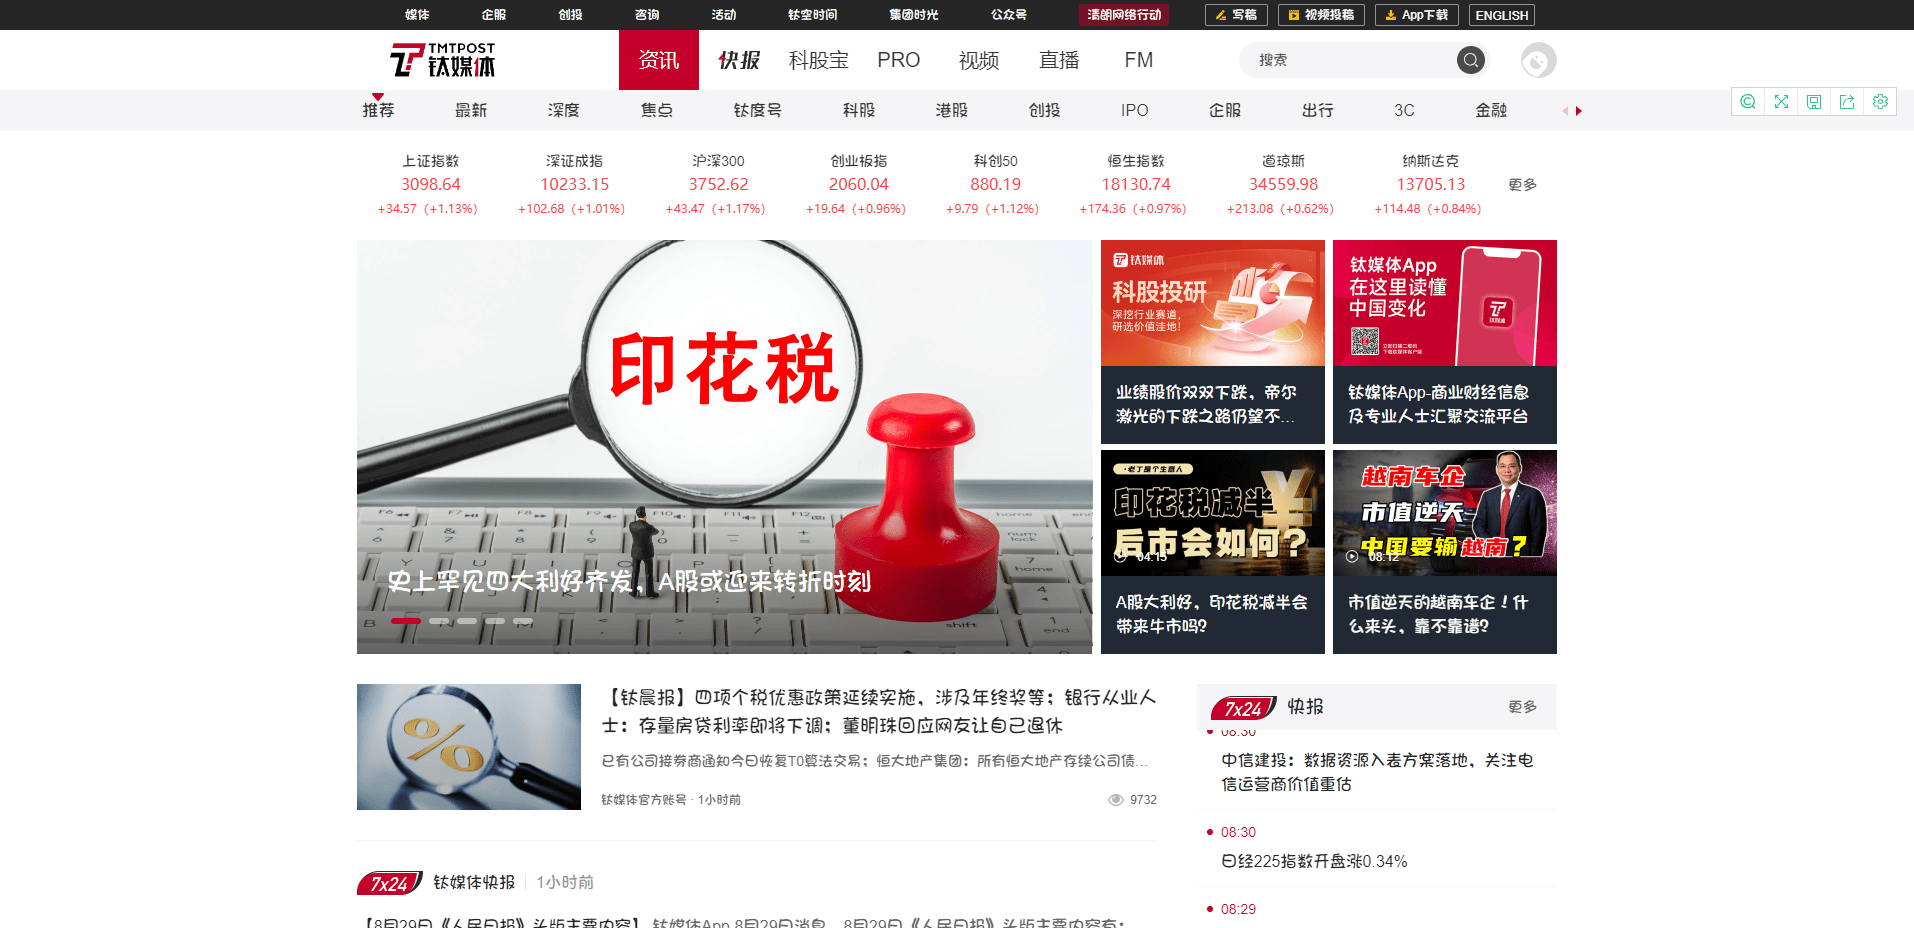Click the App下载 button
This screenshot has width=1914, height=928.
click(1416, 15)
